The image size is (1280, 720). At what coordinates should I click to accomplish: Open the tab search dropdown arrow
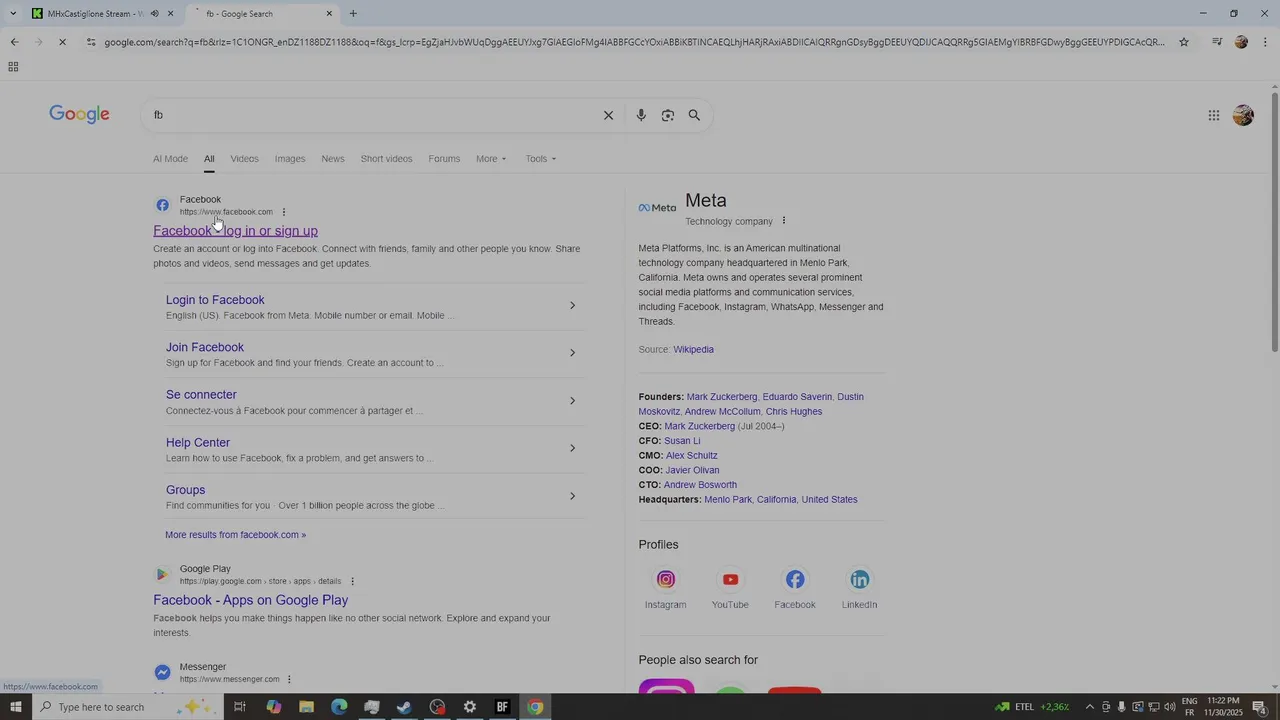[x=13, y=14]
